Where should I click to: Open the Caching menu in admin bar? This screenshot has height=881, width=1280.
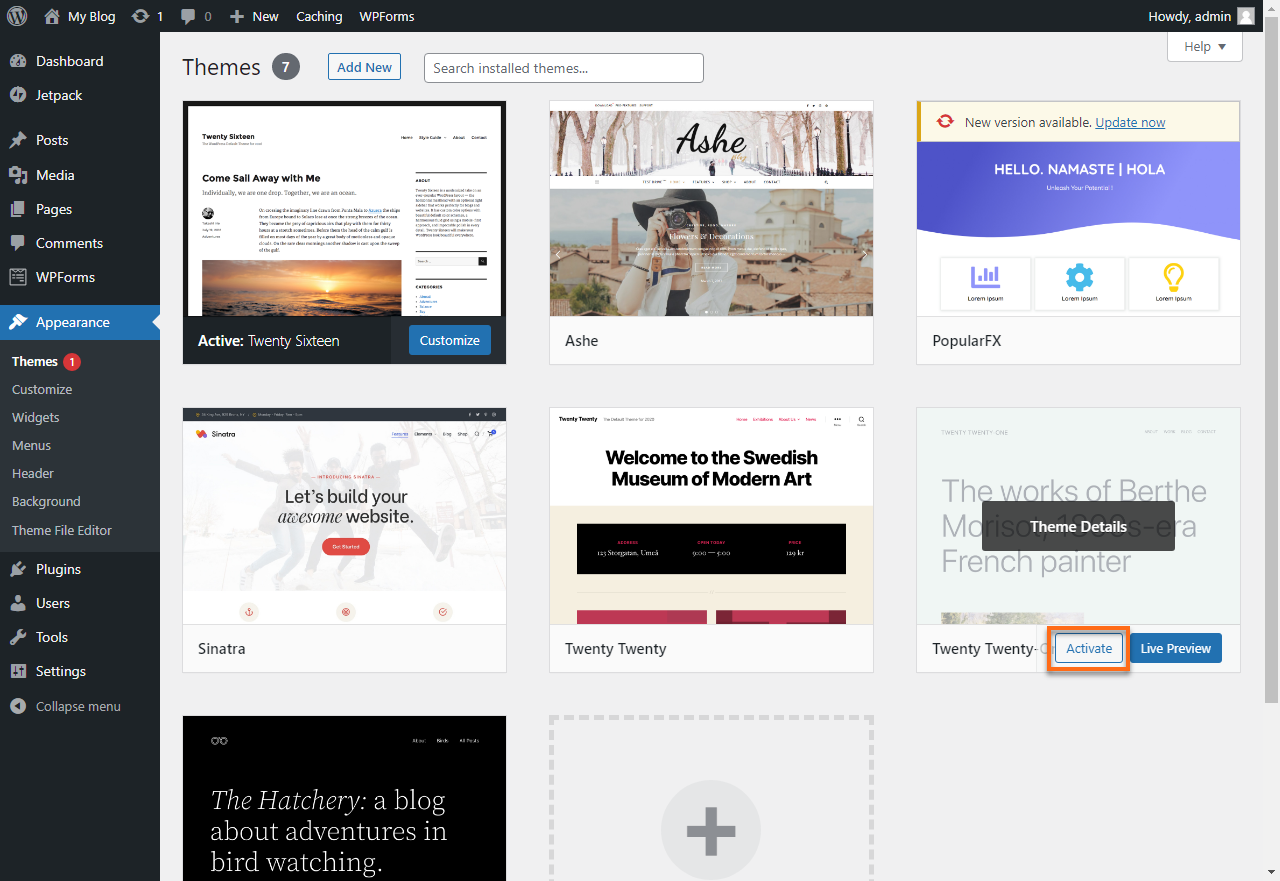(x=319, y=16)
